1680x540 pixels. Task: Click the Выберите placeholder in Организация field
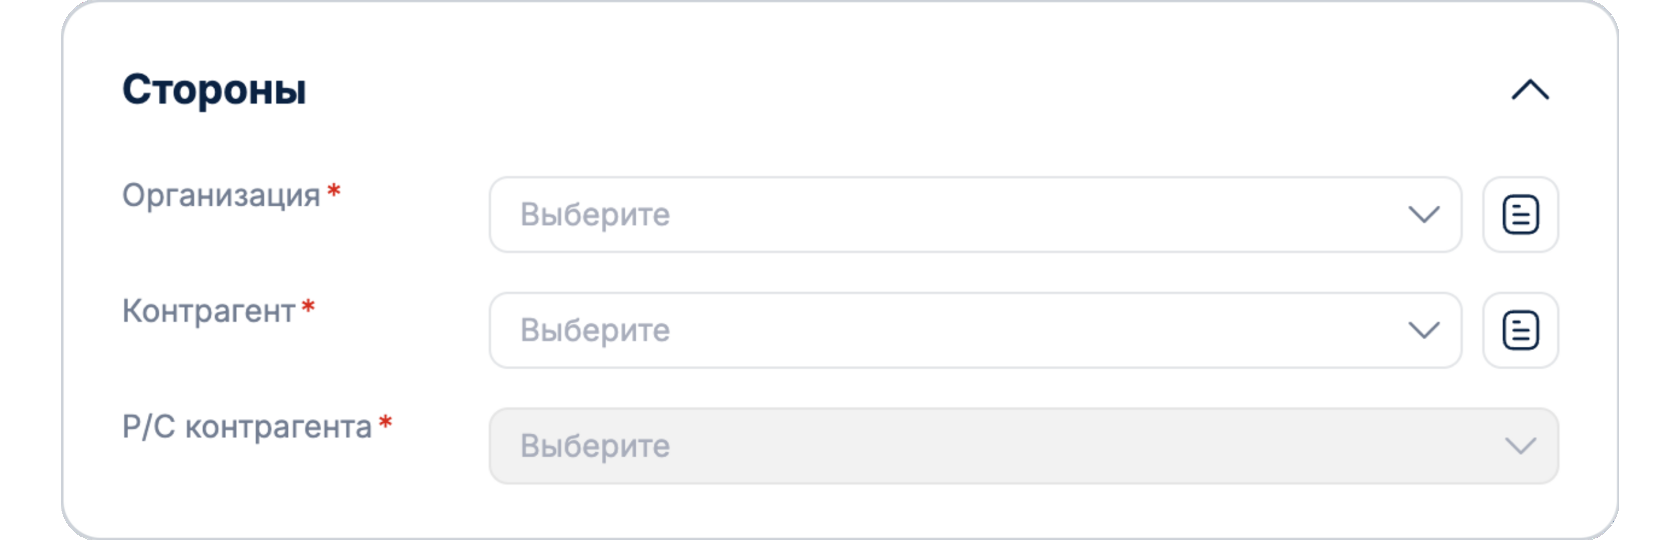click(x=595, y=215)
